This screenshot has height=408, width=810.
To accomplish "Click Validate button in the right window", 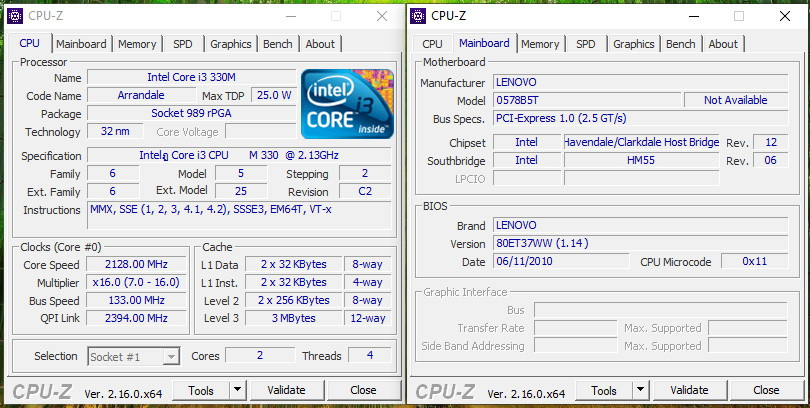I will click(x=689, y=390).
